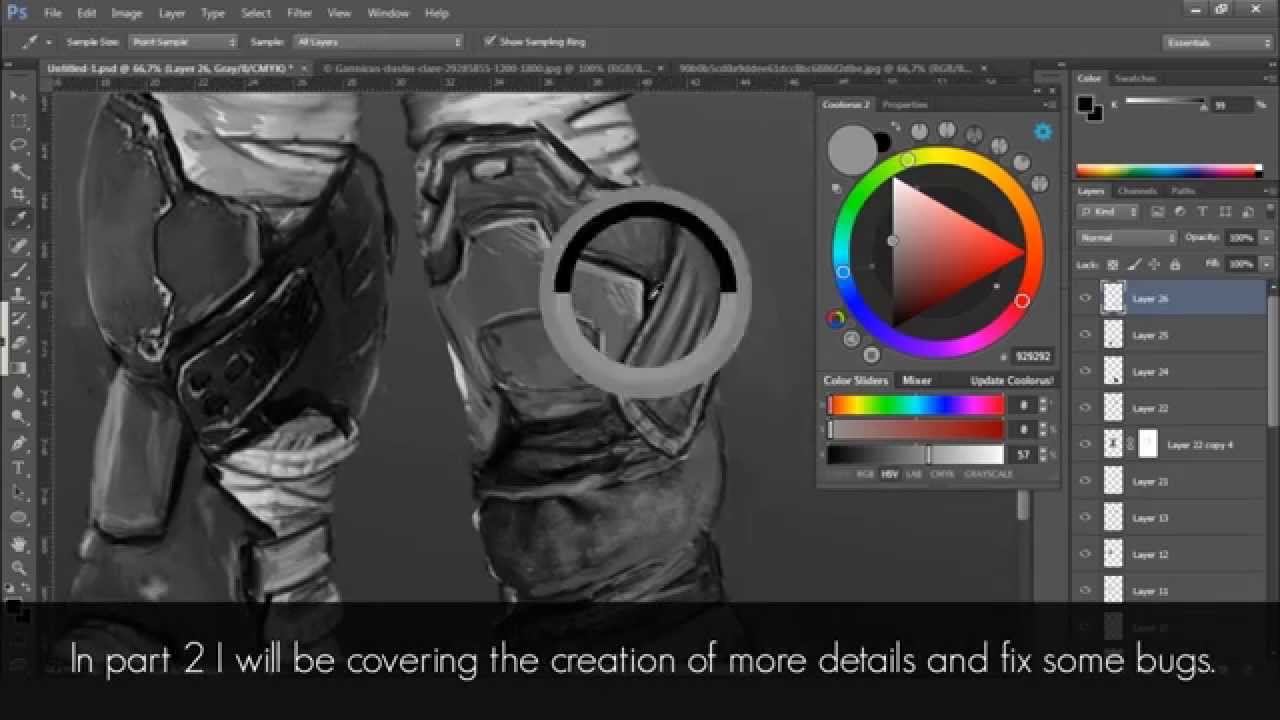Switch Coolorus sliders to CMYK mode
Screen dimensions: 1280x720
pyautogui.click(x=942, y=474)
